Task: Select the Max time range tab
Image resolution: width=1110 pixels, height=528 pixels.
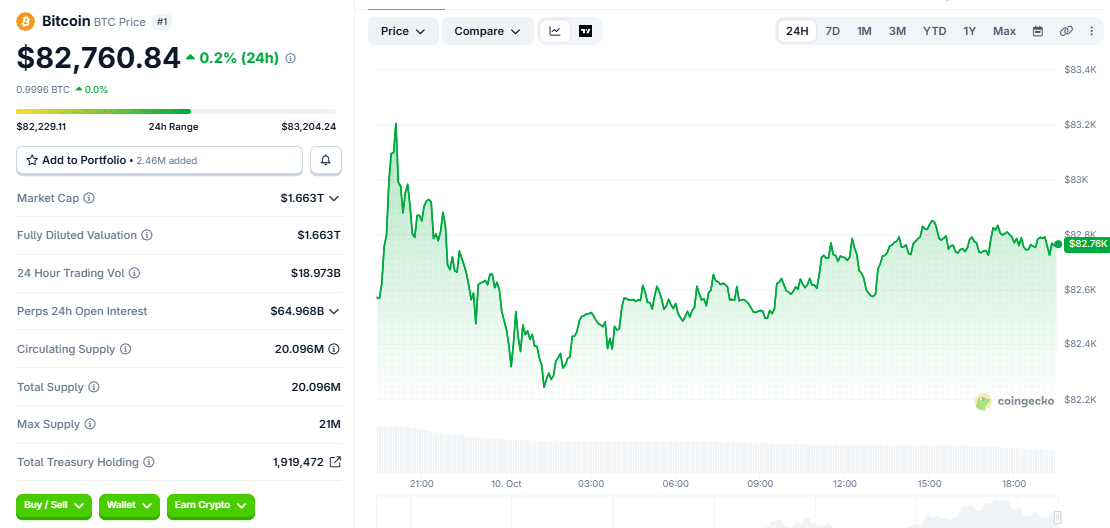Action: [x=1004, y=31]
